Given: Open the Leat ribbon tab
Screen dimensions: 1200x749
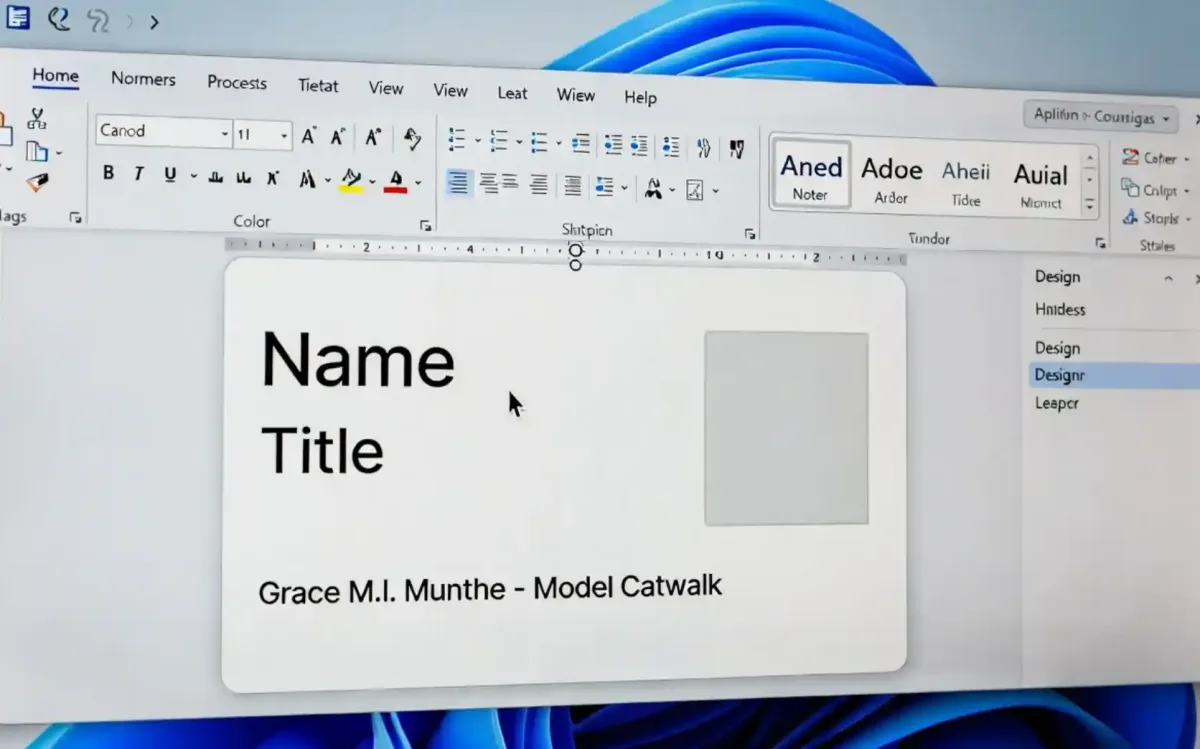Looking at the screenshot, I should [x=512, y=93].
